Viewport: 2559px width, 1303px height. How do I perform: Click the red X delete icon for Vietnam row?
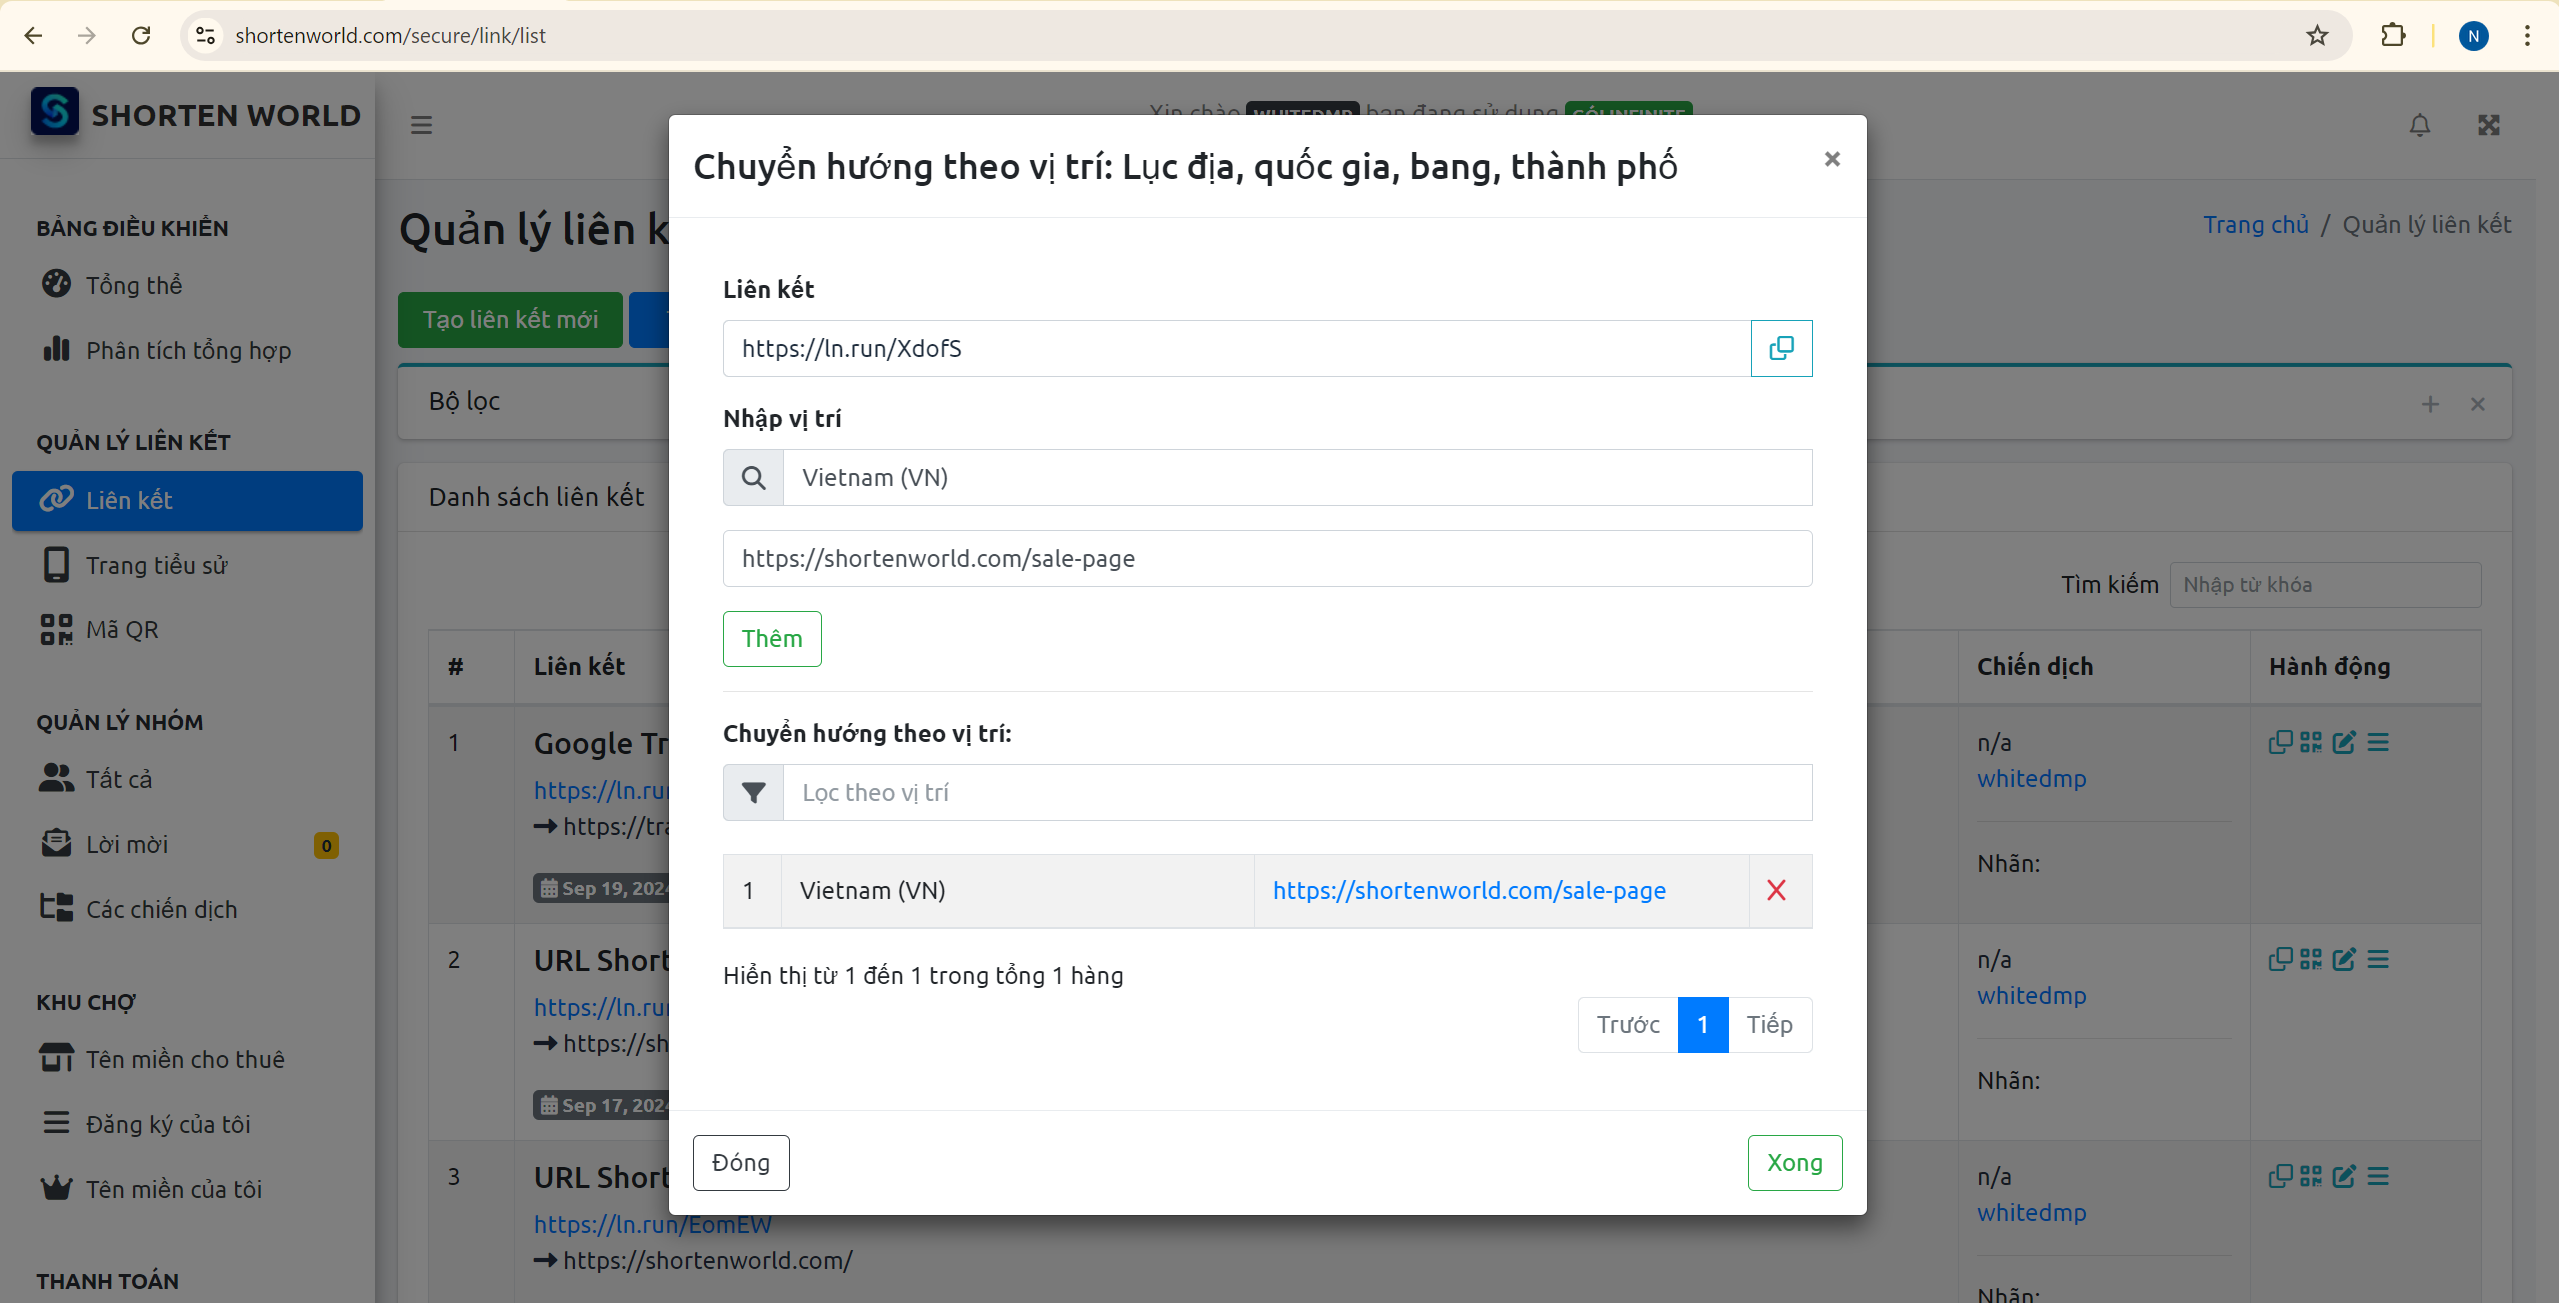pos(1776,889)
